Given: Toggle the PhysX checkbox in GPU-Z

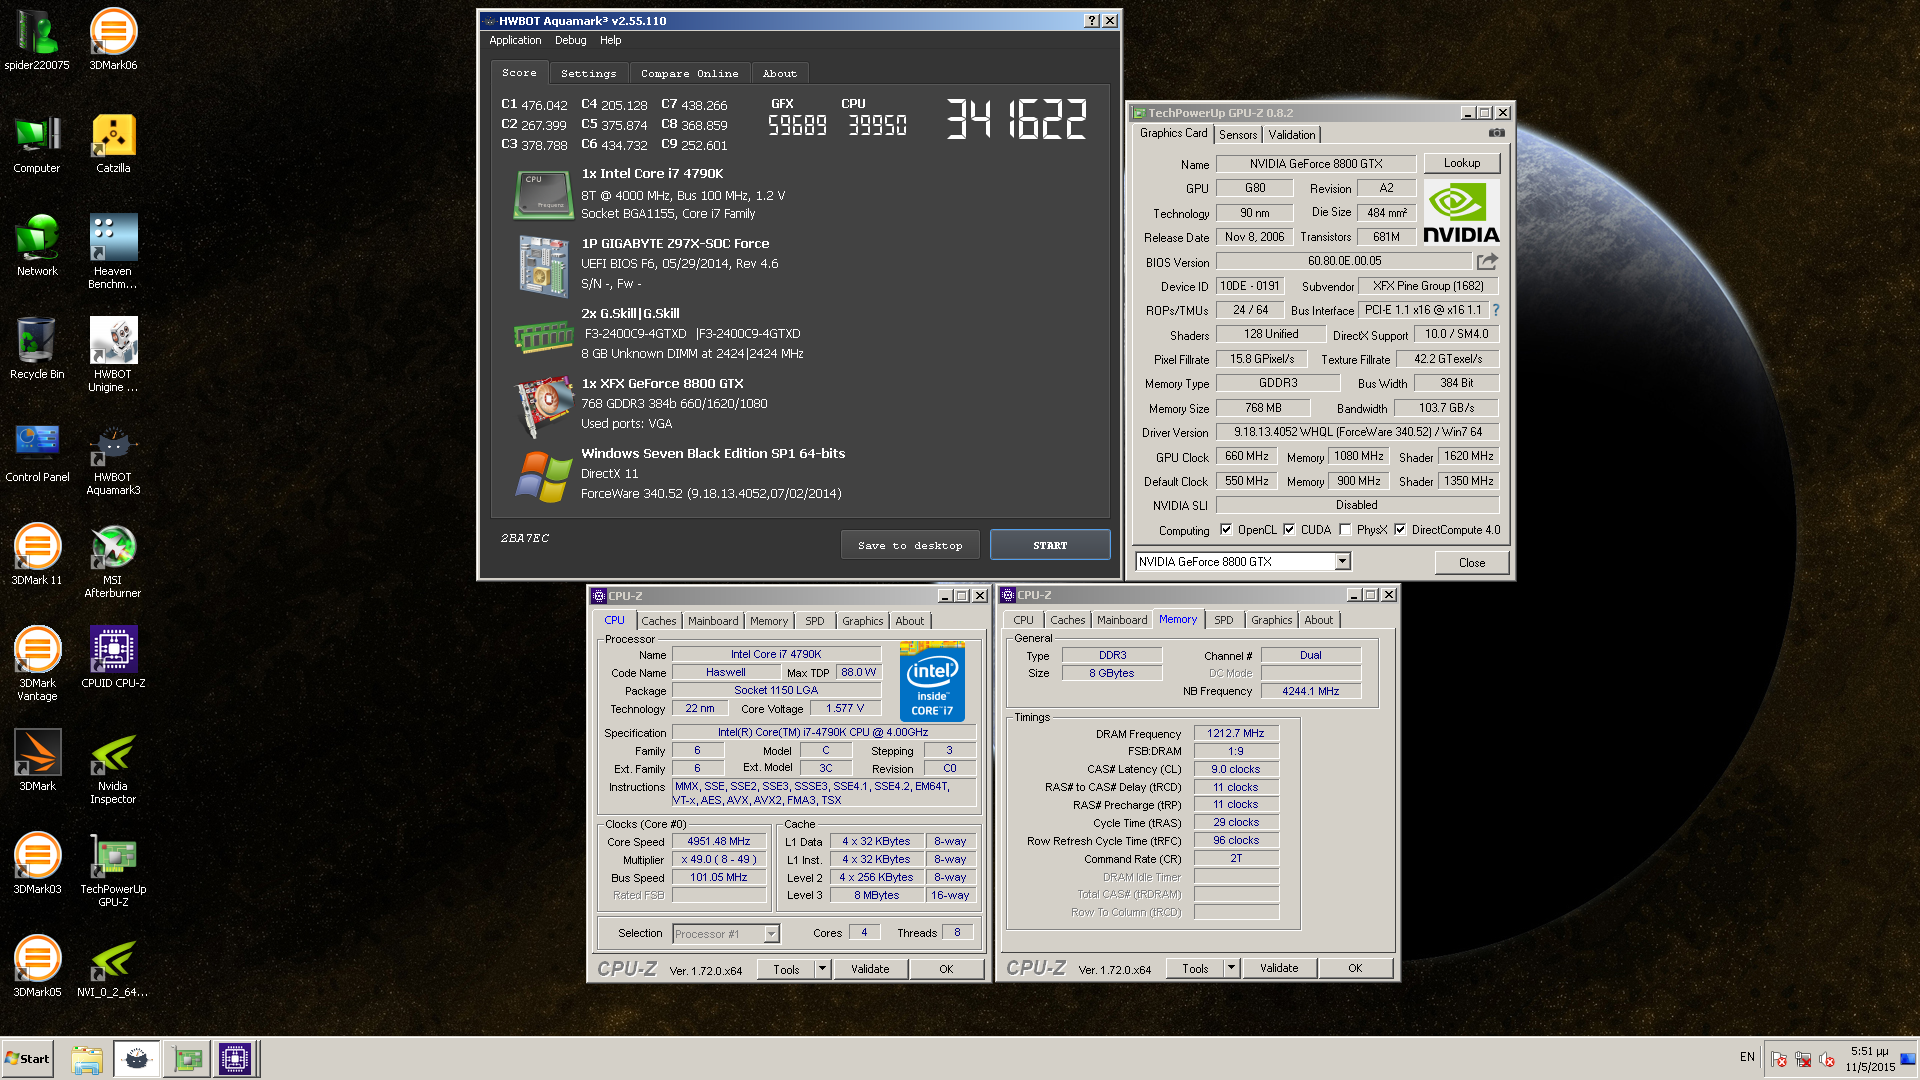Looking at the screenshot, I should coord(1345,530).
